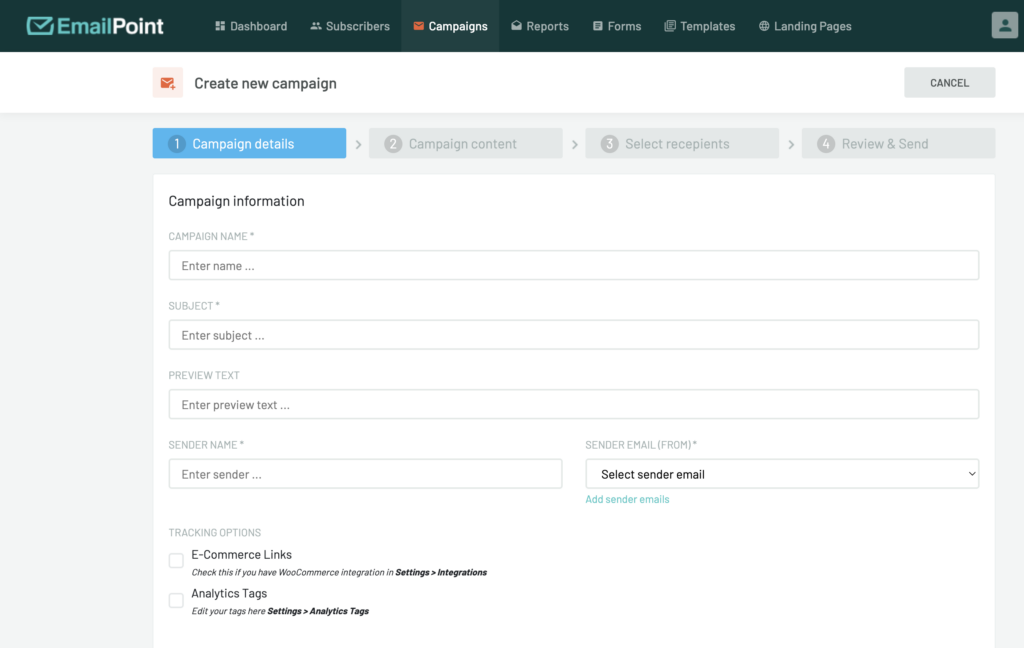Click the Landing Pages globe icon

764,26
